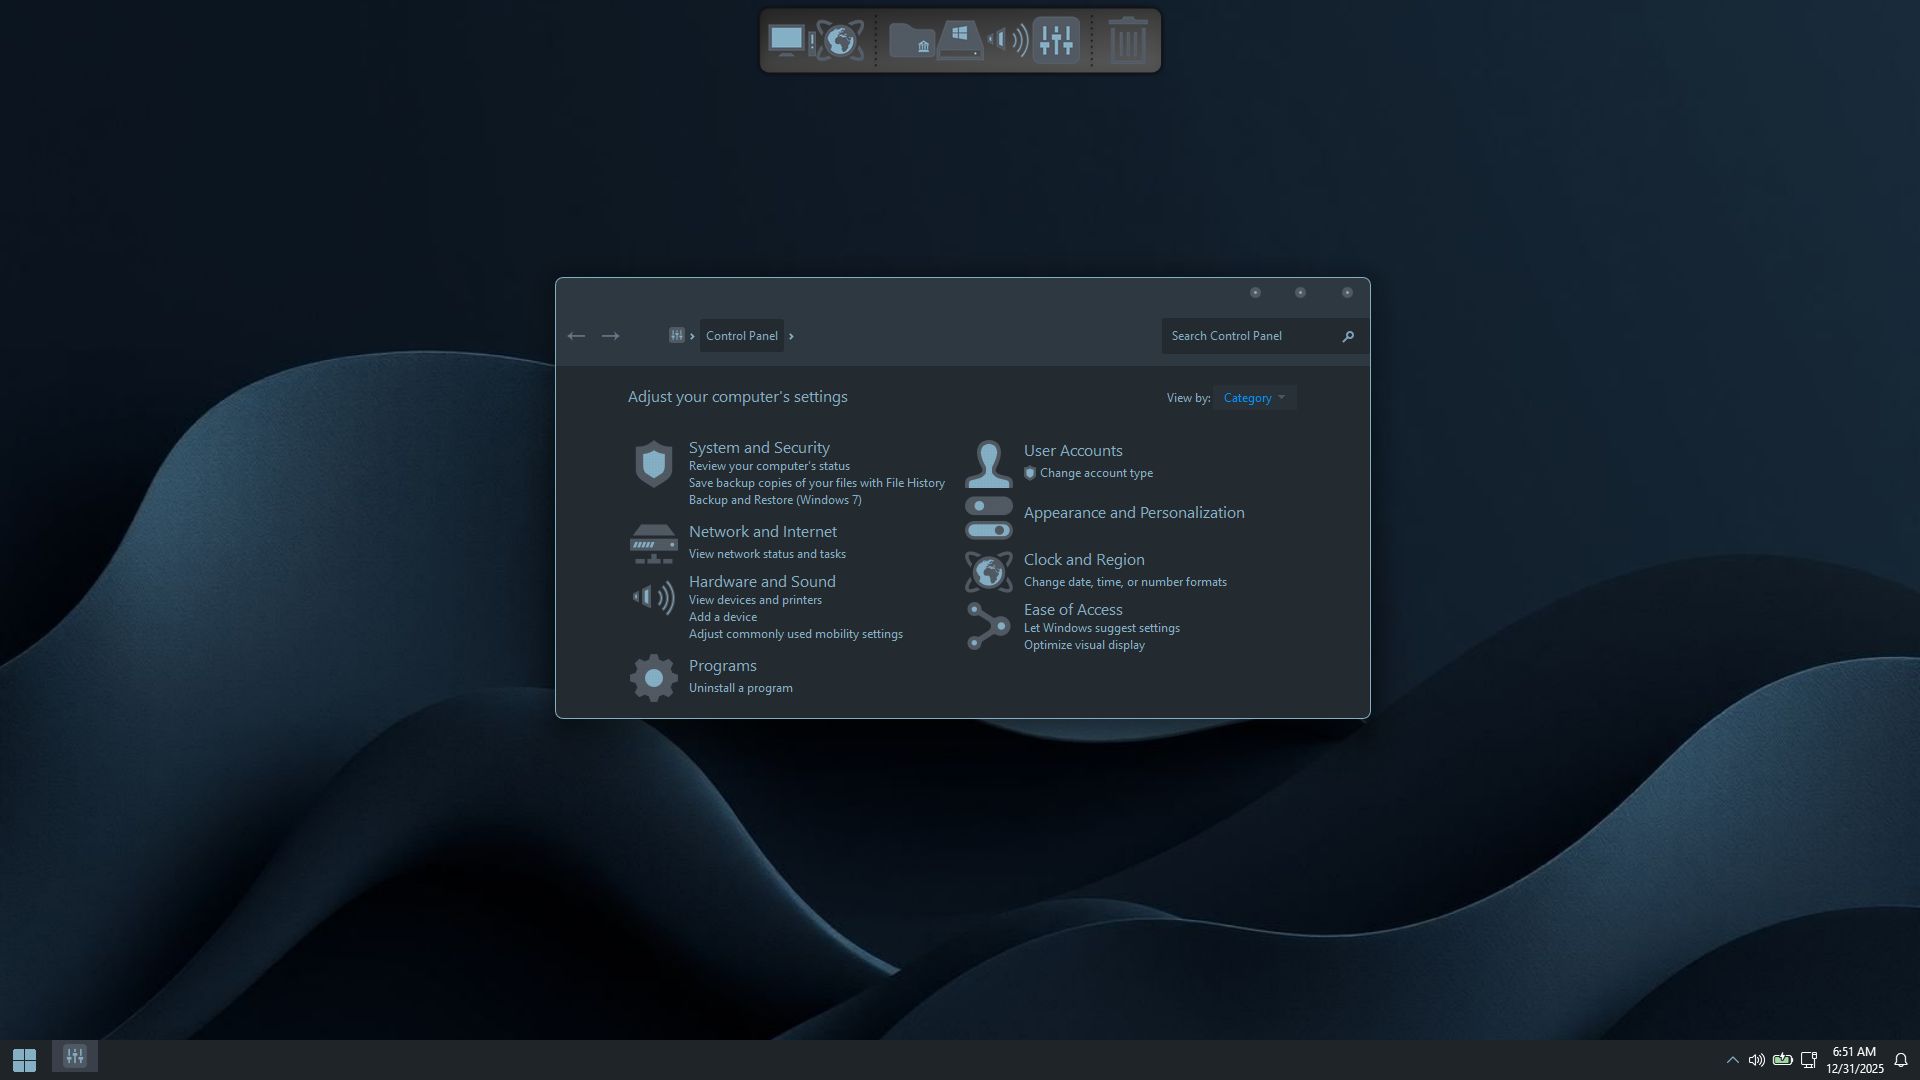Click Change account type link
The height and width of the screenshot is (1080, 1920).
1096,473
